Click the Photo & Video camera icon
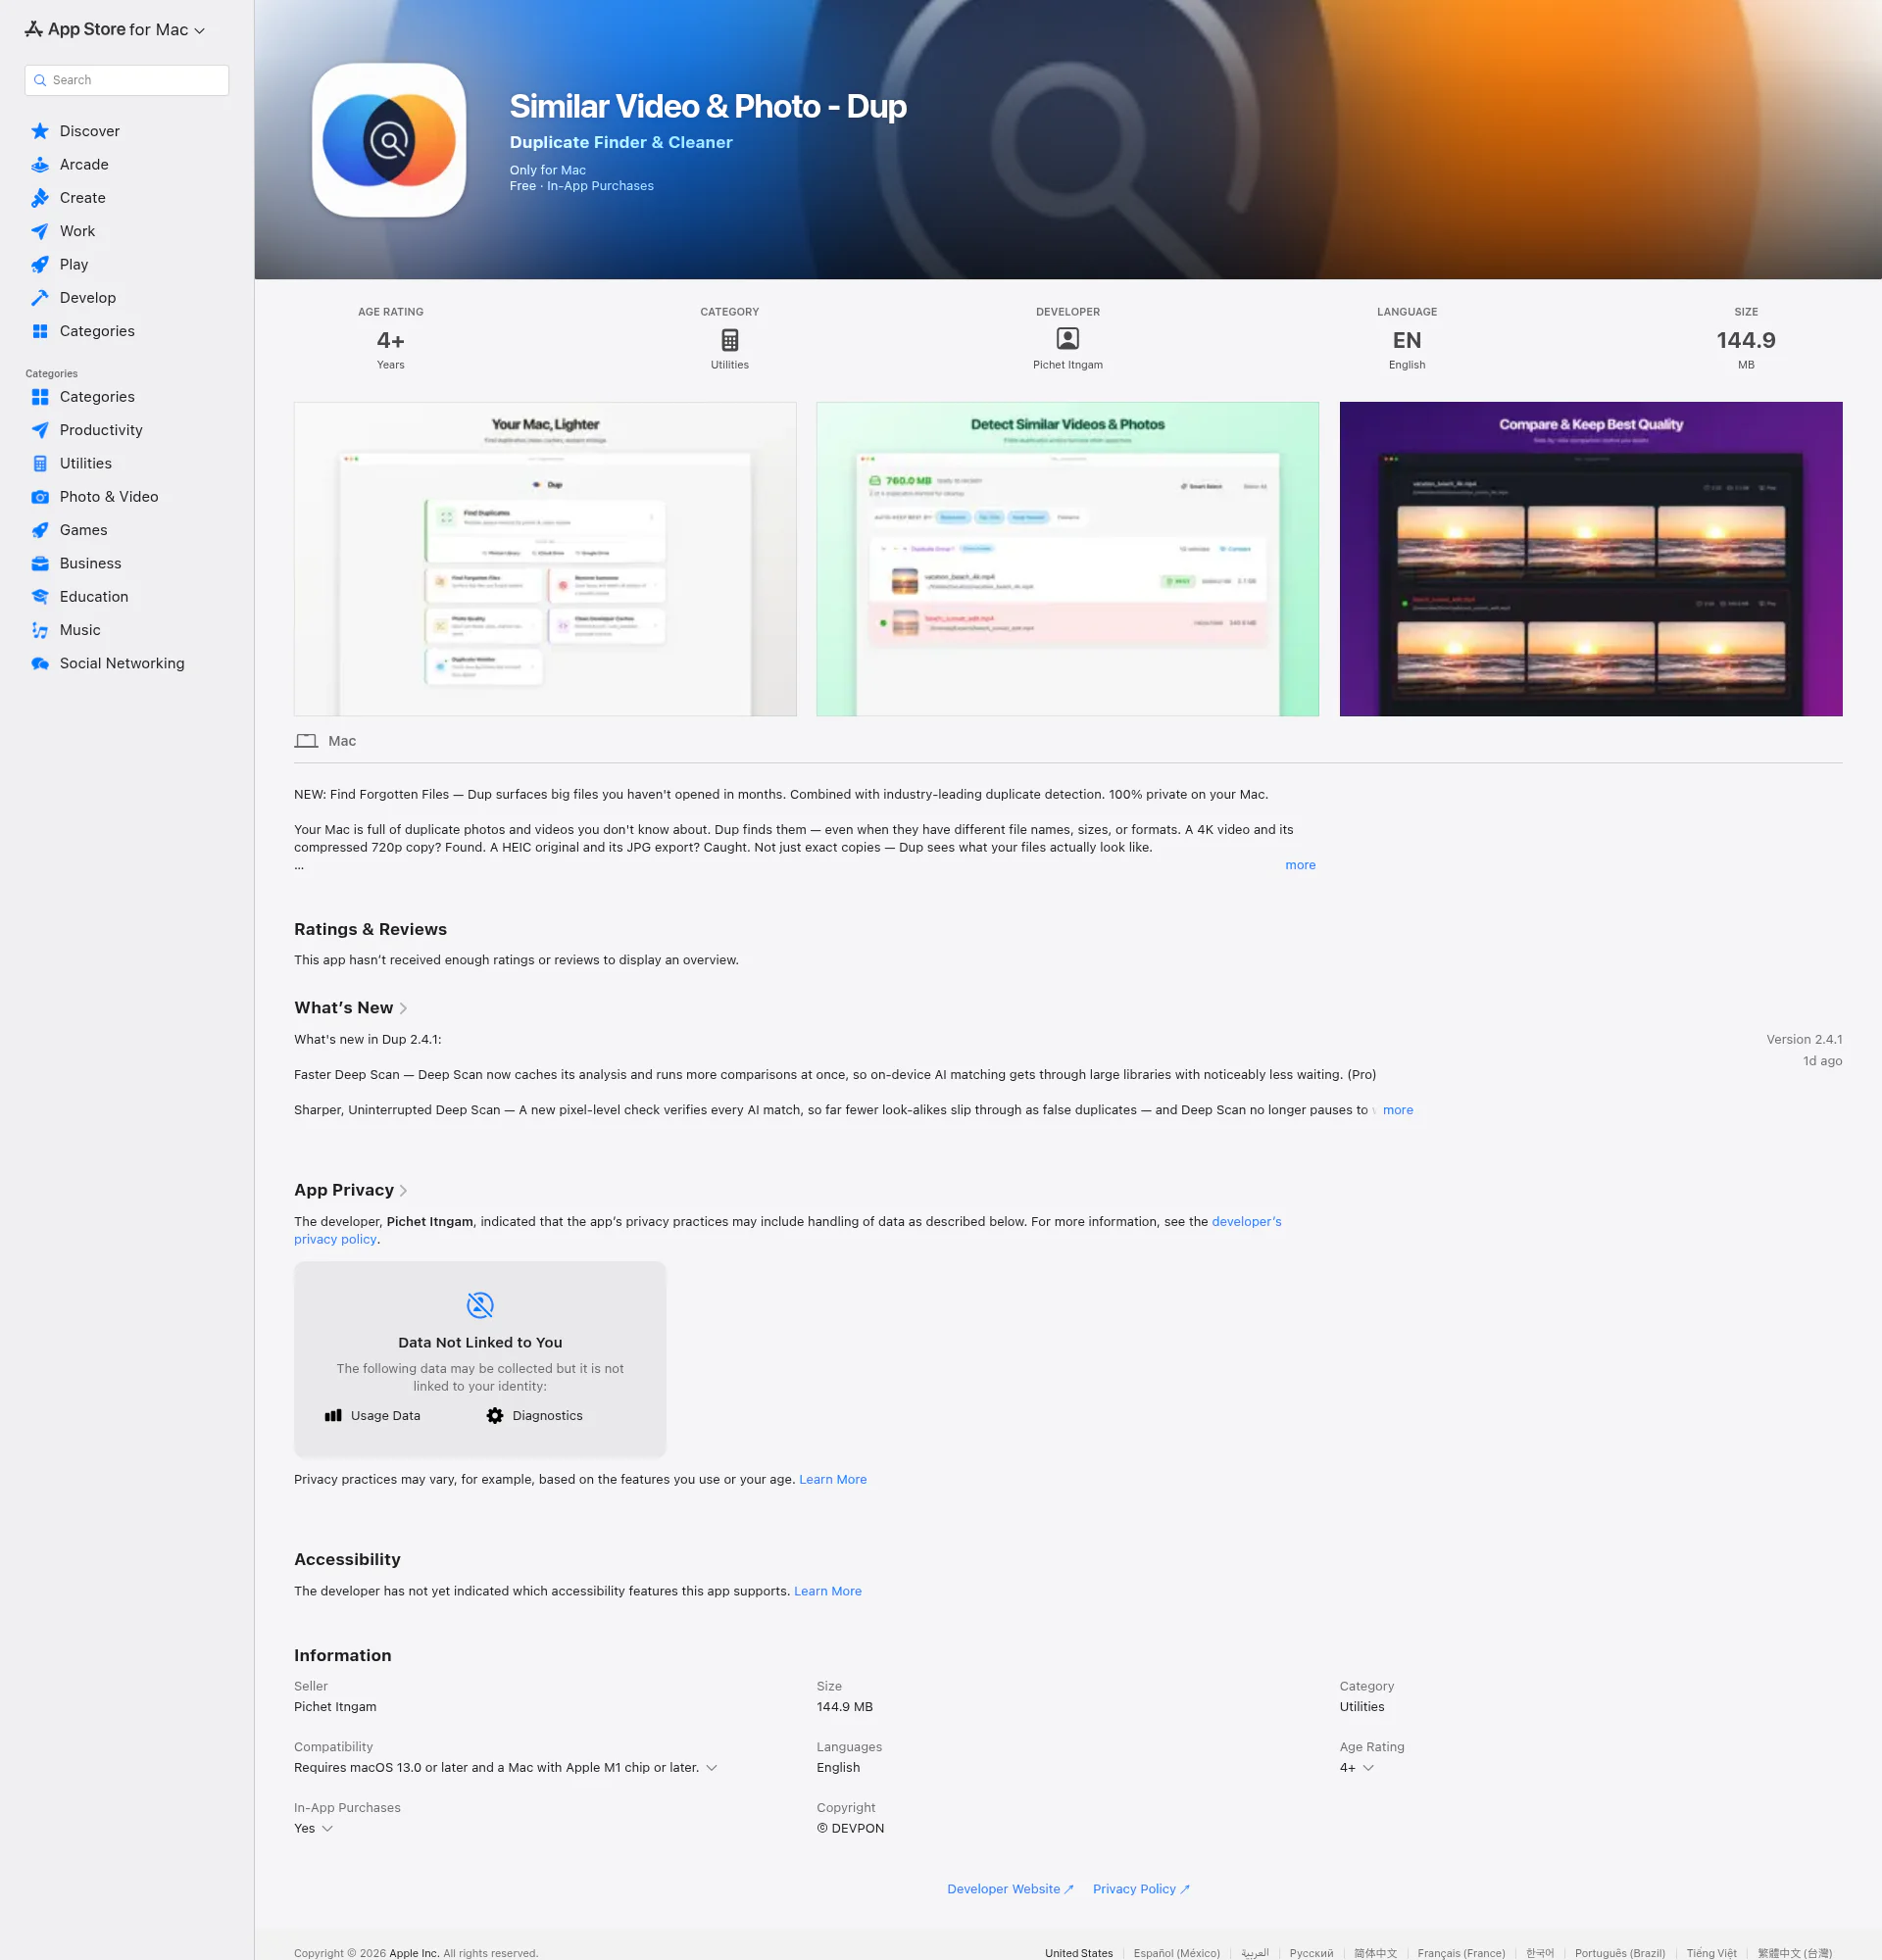This screenshot has width=1882, height=1960. click(x=40, y=497)
